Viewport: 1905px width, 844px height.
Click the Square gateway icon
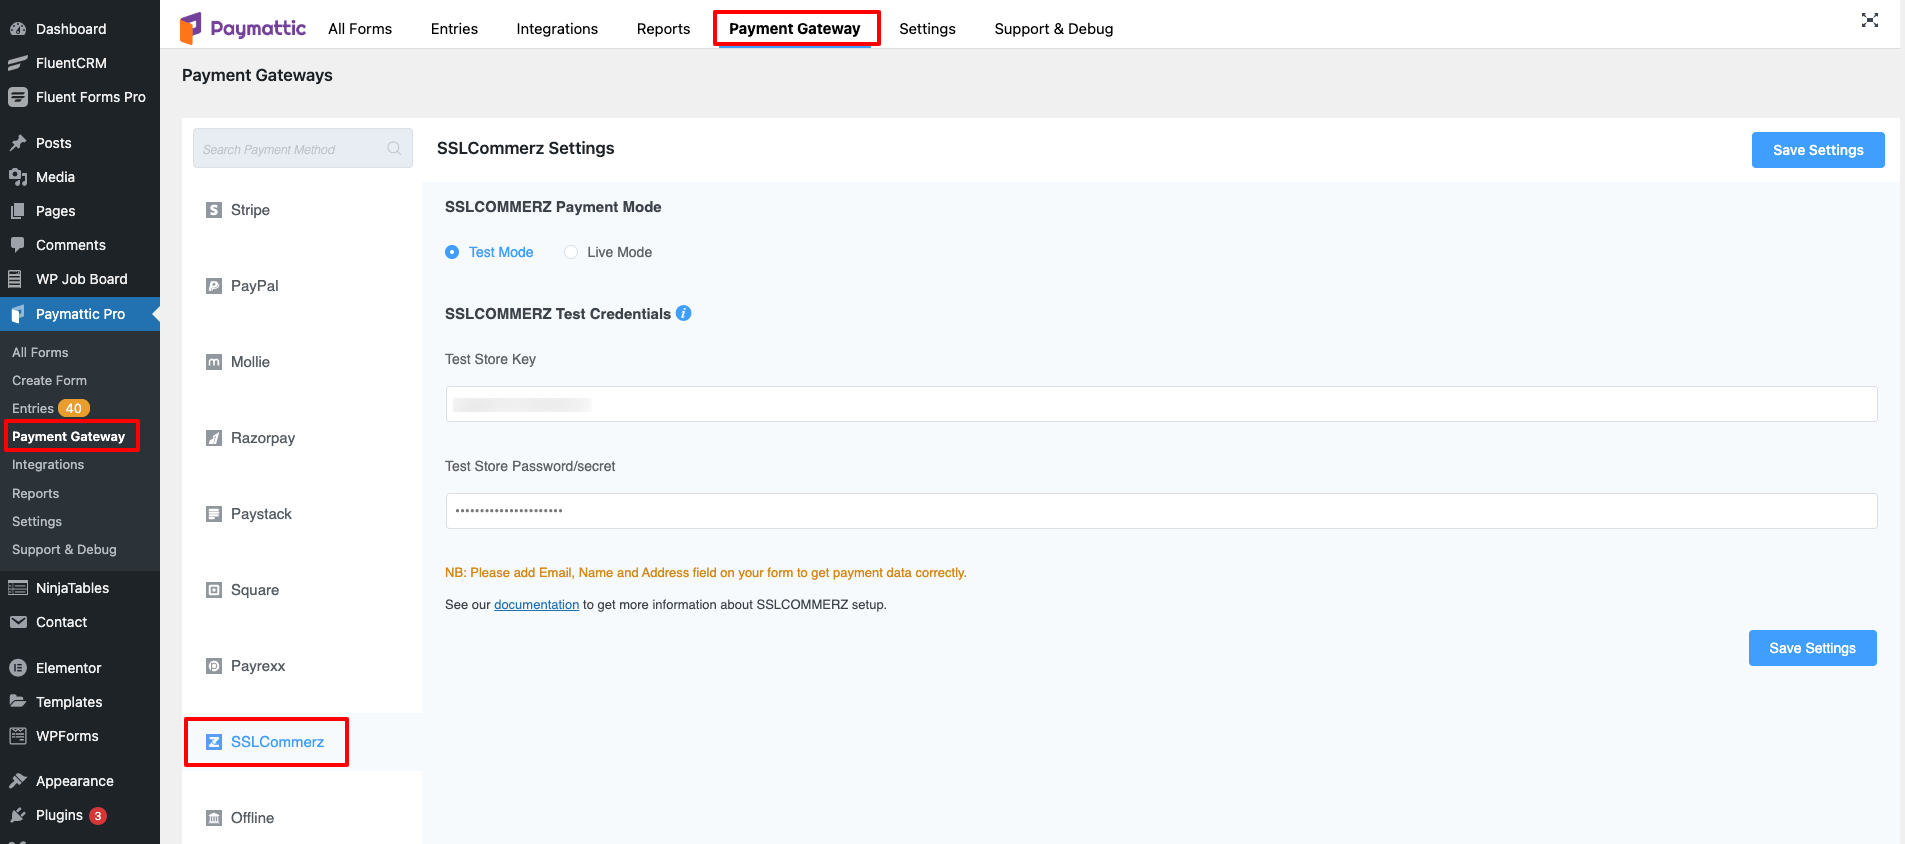coord(214,590)
